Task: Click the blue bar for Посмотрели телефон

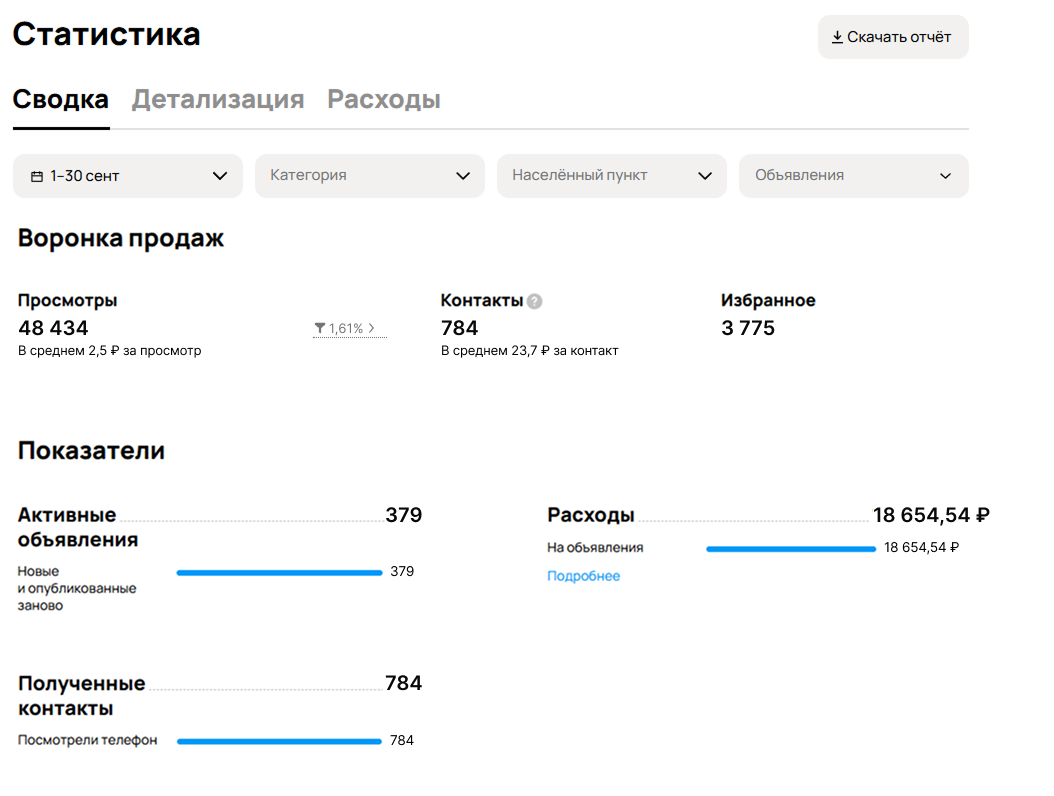Action: (x=280, y=742)
